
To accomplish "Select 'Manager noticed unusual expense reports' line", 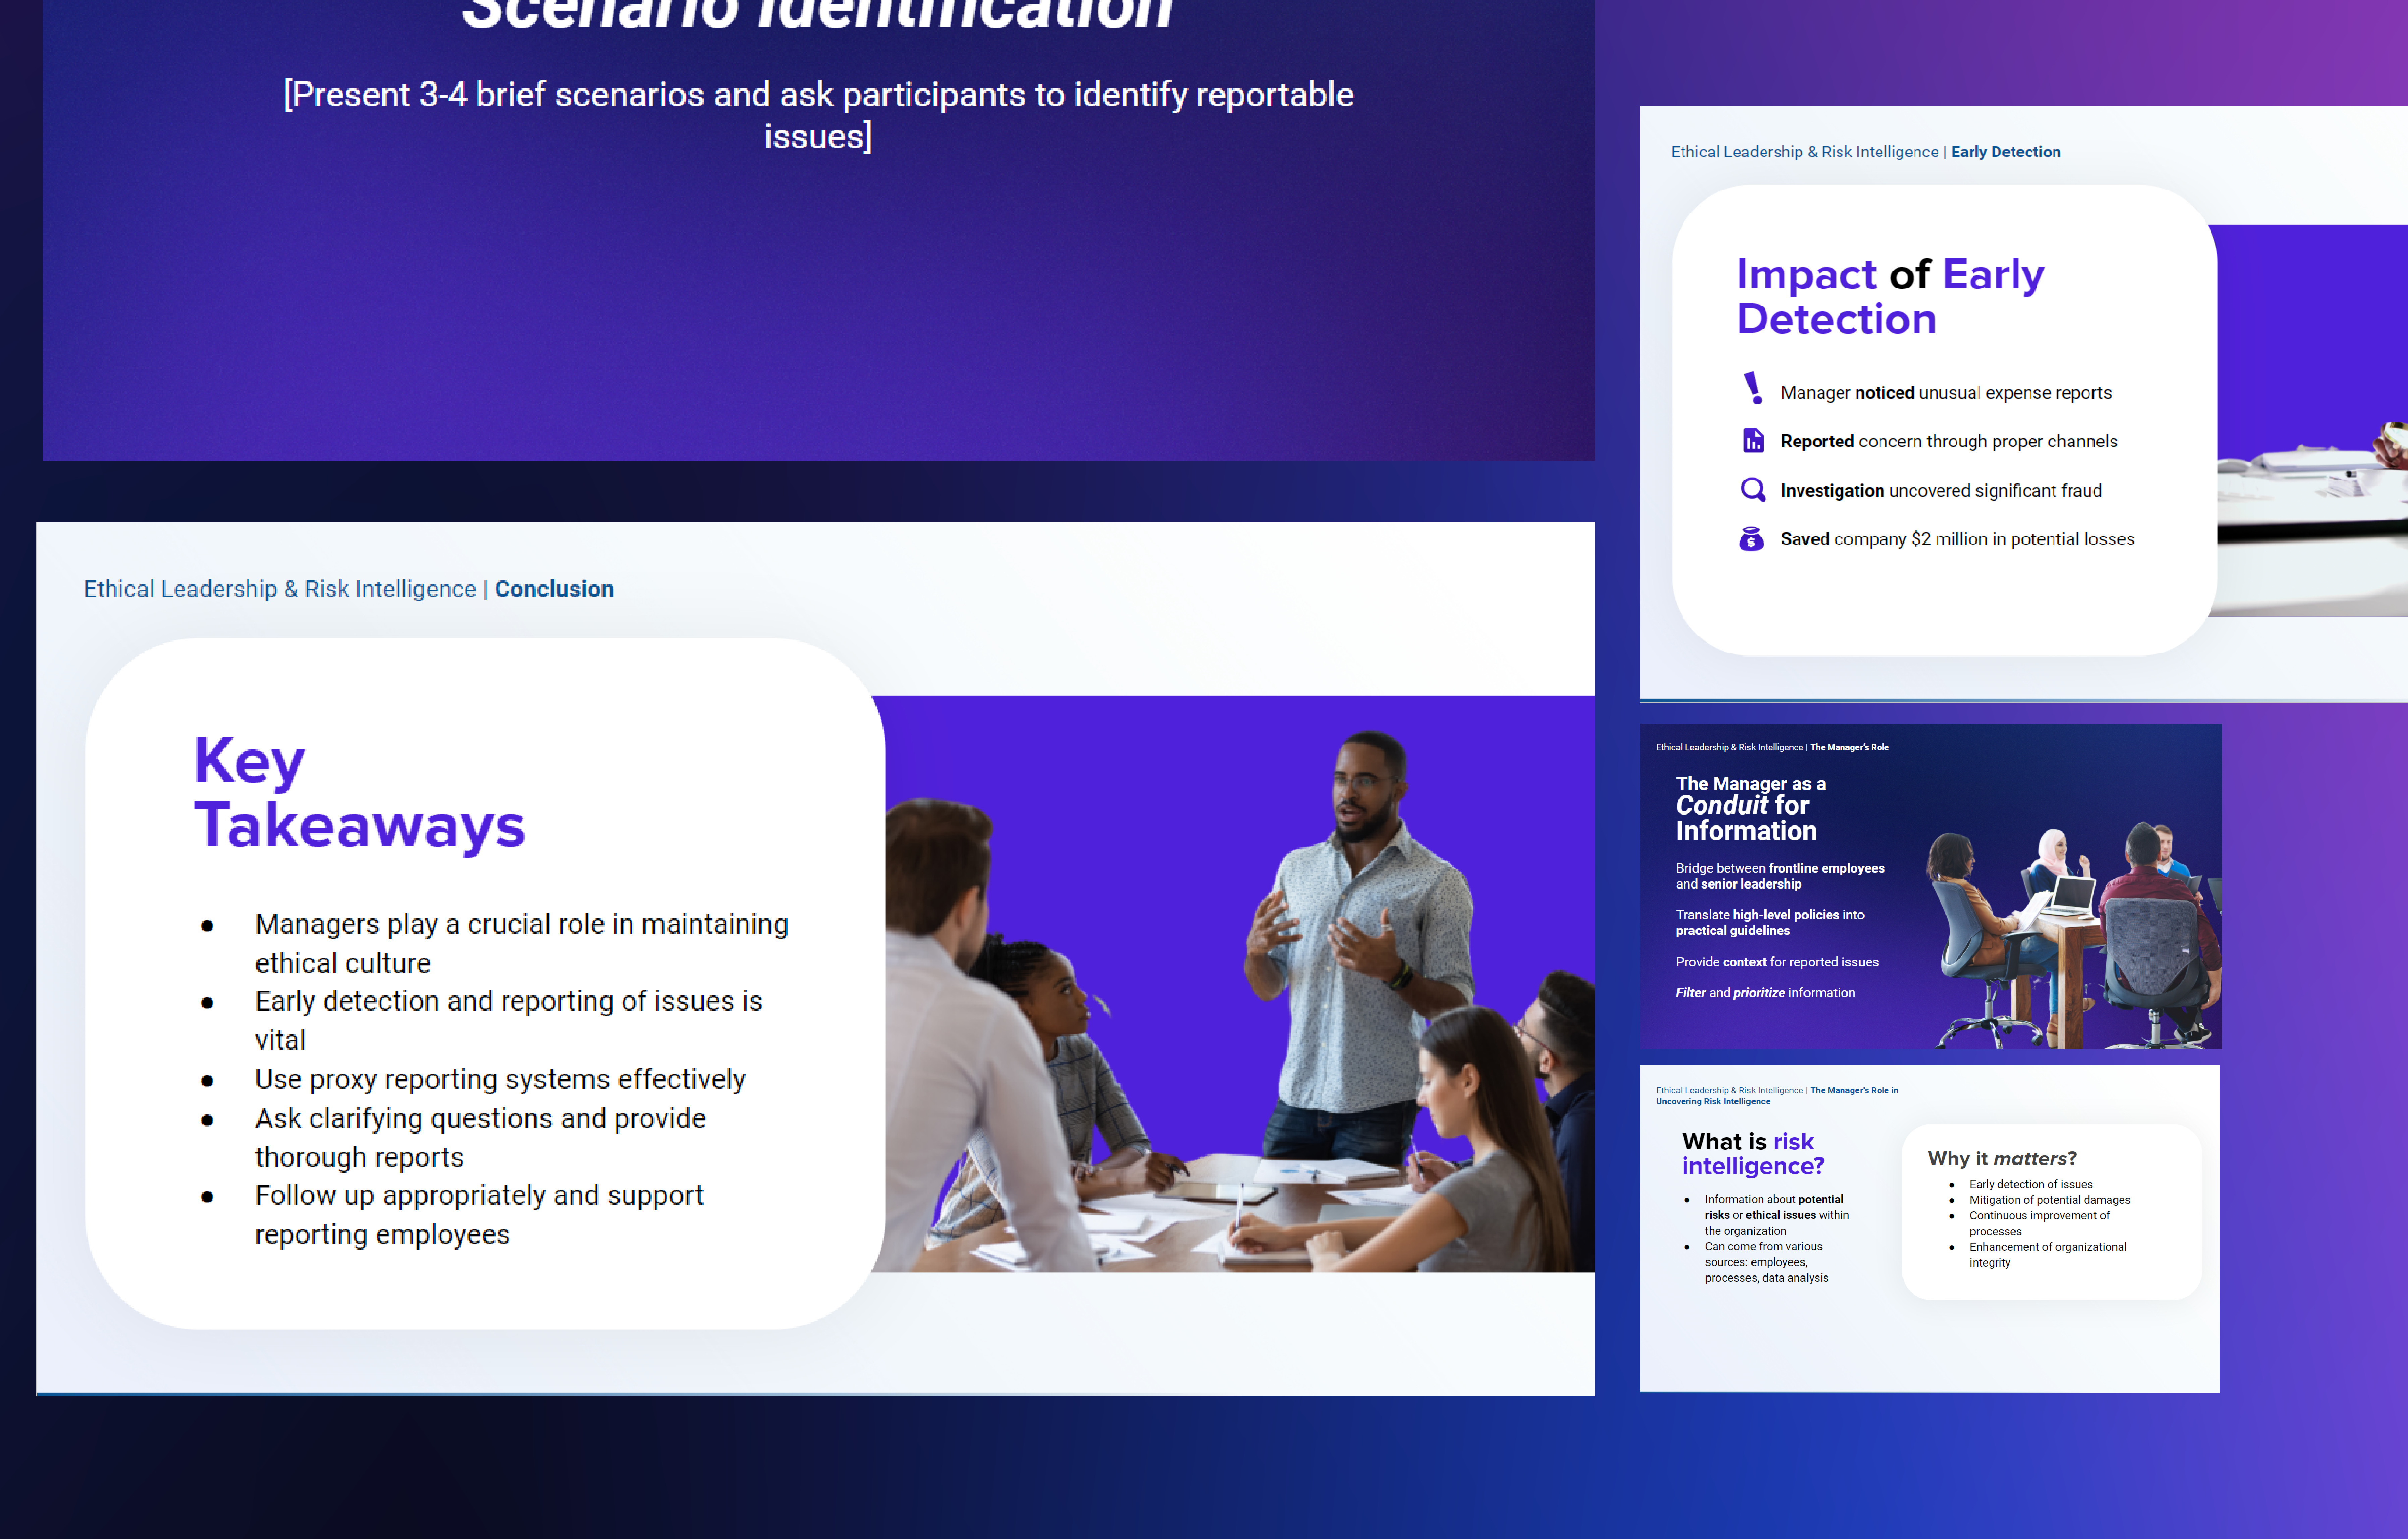I will [x=1946, y=393].
